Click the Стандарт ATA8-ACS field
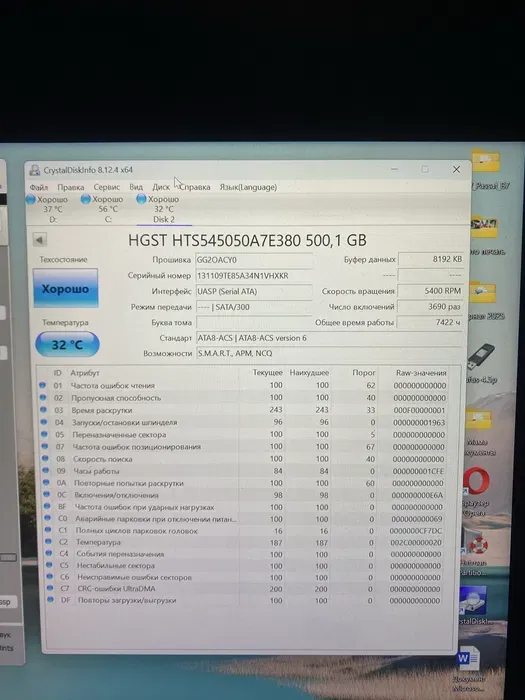The image size is (525, 700). pyautogui.click(x=329, y=338)
